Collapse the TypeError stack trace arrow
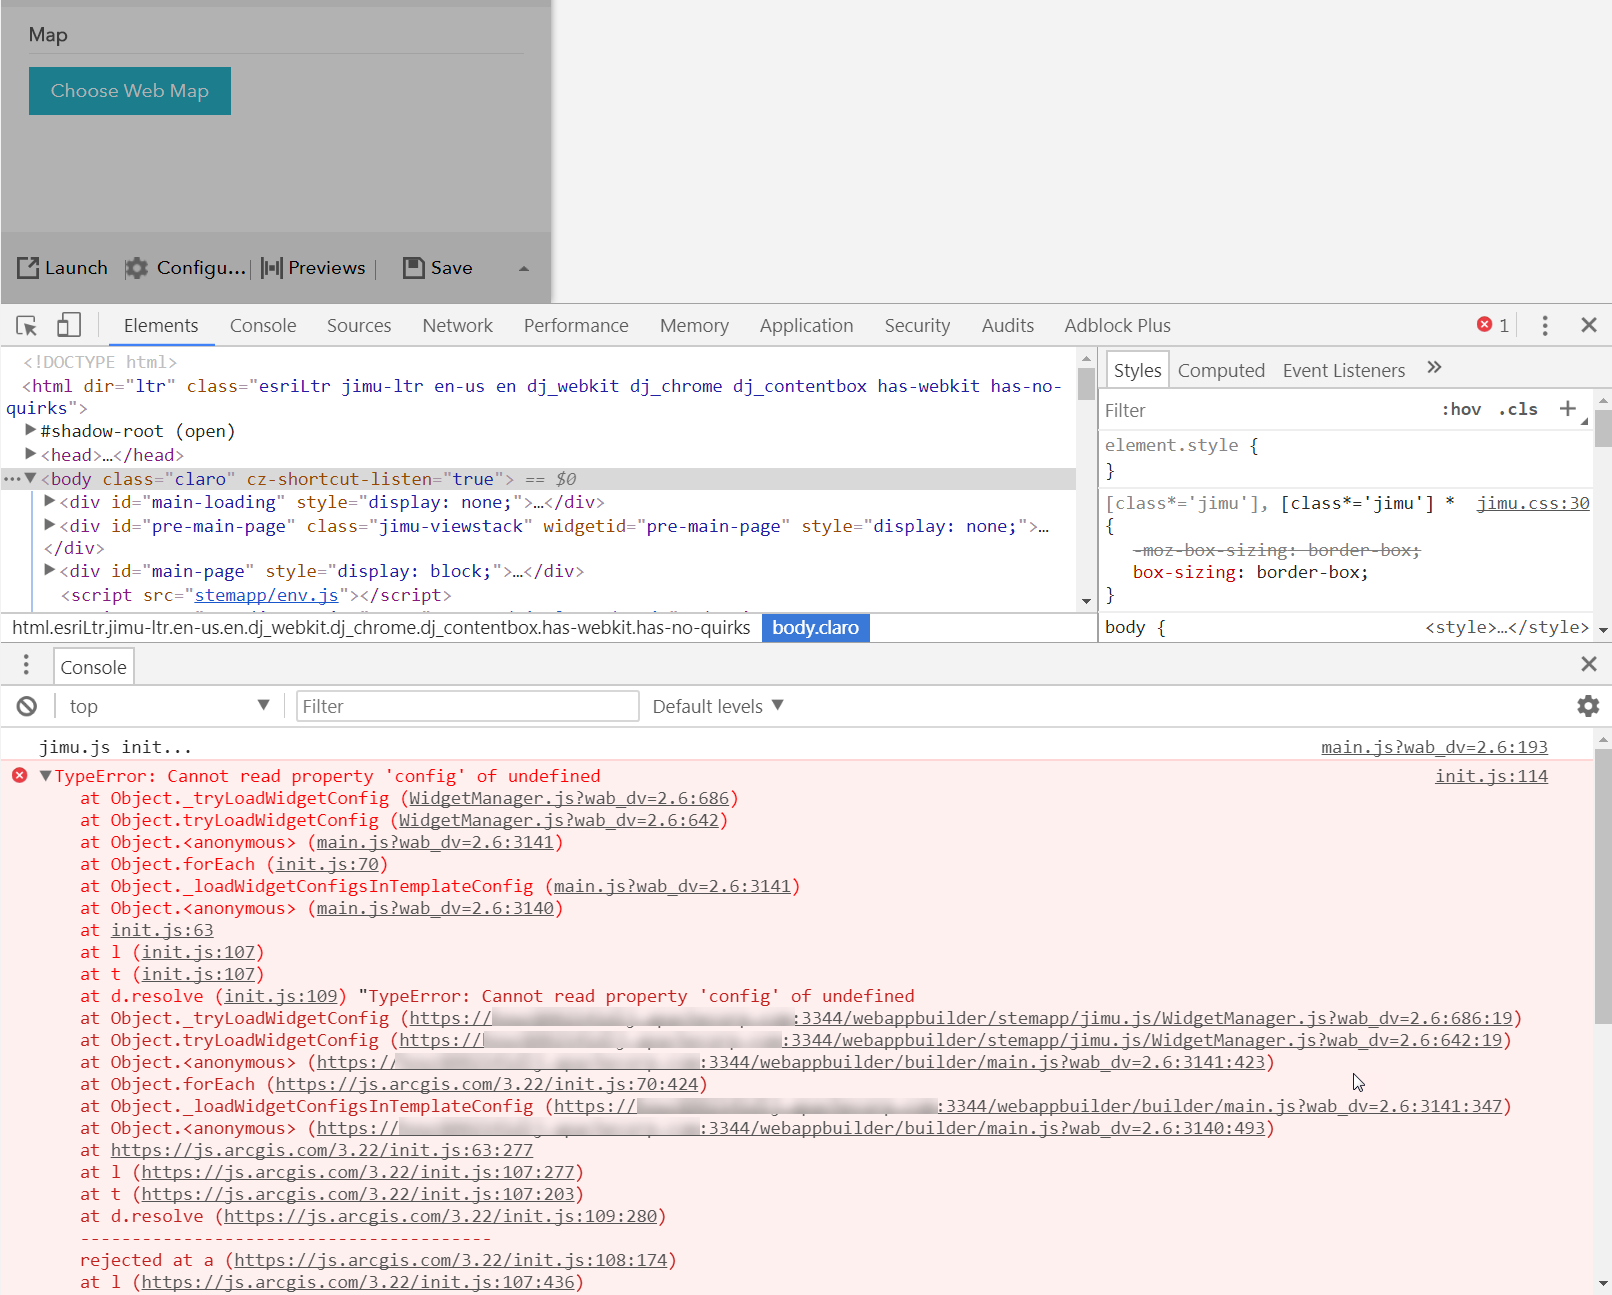Image resolution: width=1612 pixels, height=1295 pixels. pos(45,775)
